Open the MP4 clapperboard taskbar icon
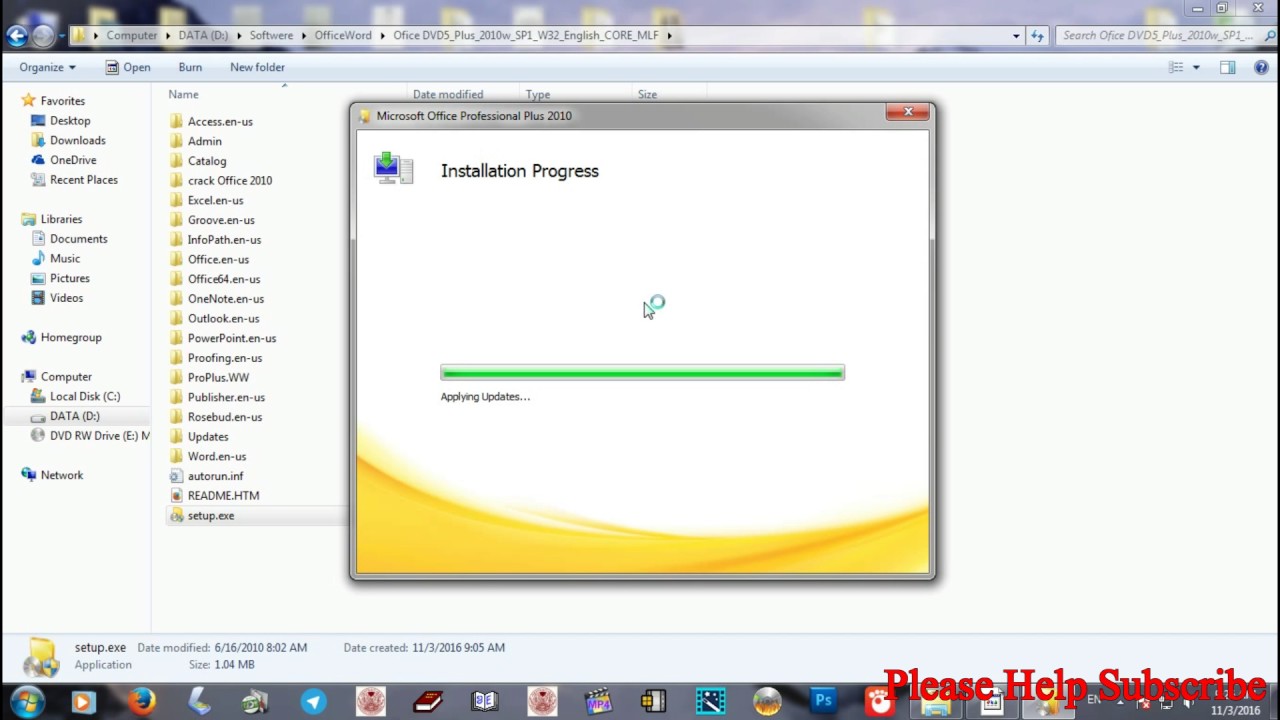 point(598,702)
